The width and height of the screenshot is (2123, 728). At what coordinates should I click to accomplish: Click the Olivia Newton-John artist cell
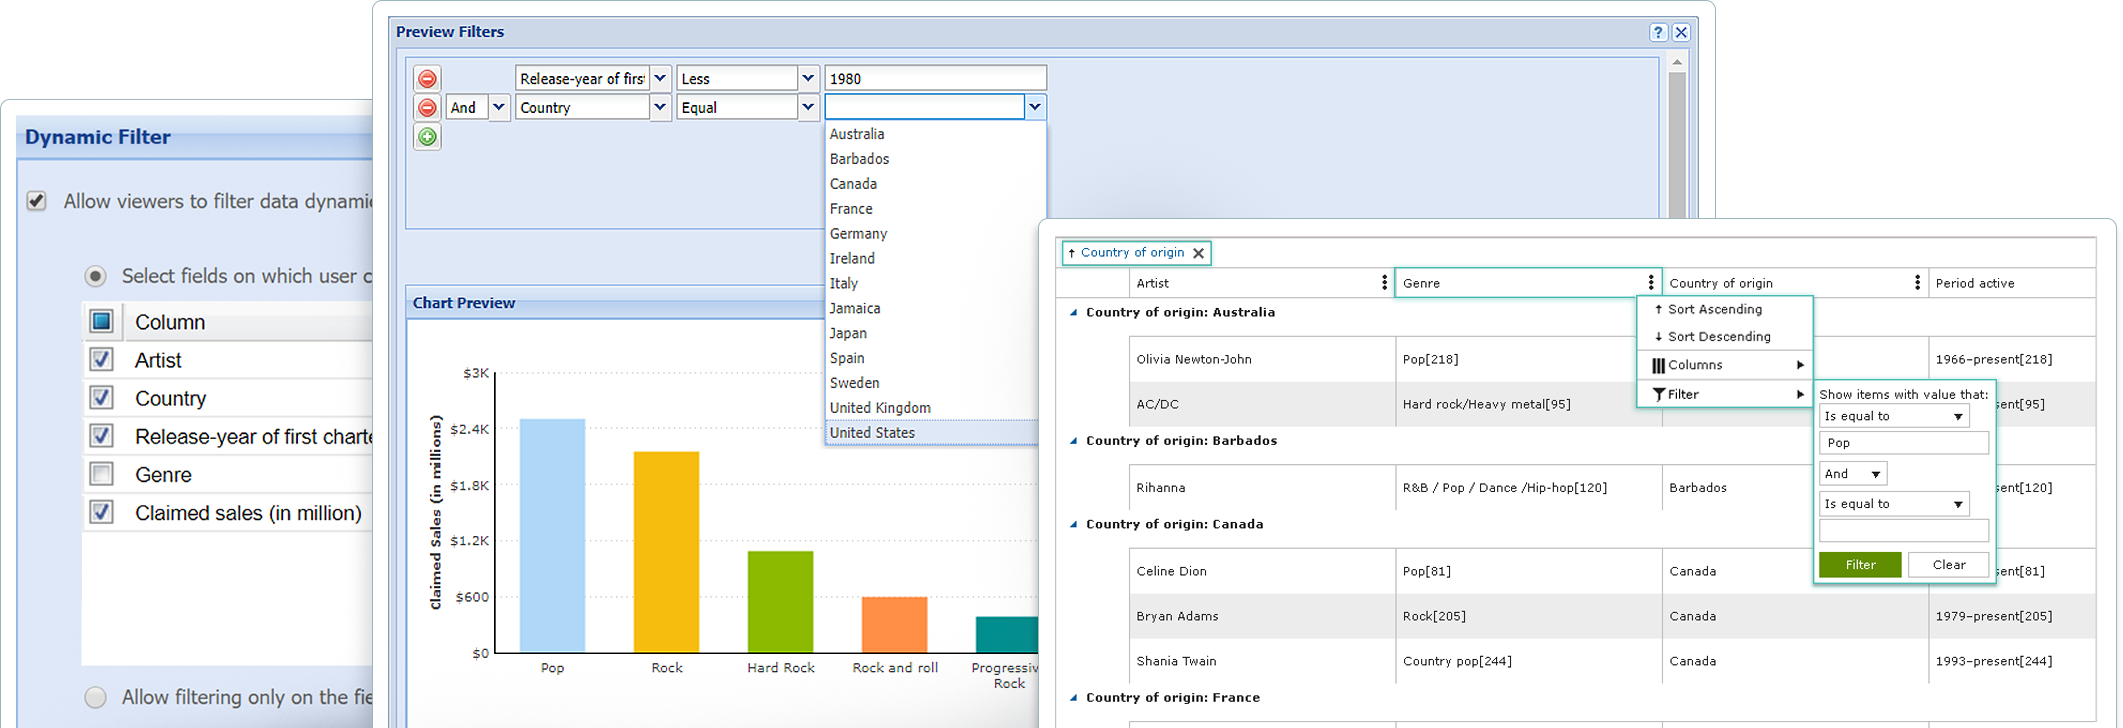coord(1262,359)
